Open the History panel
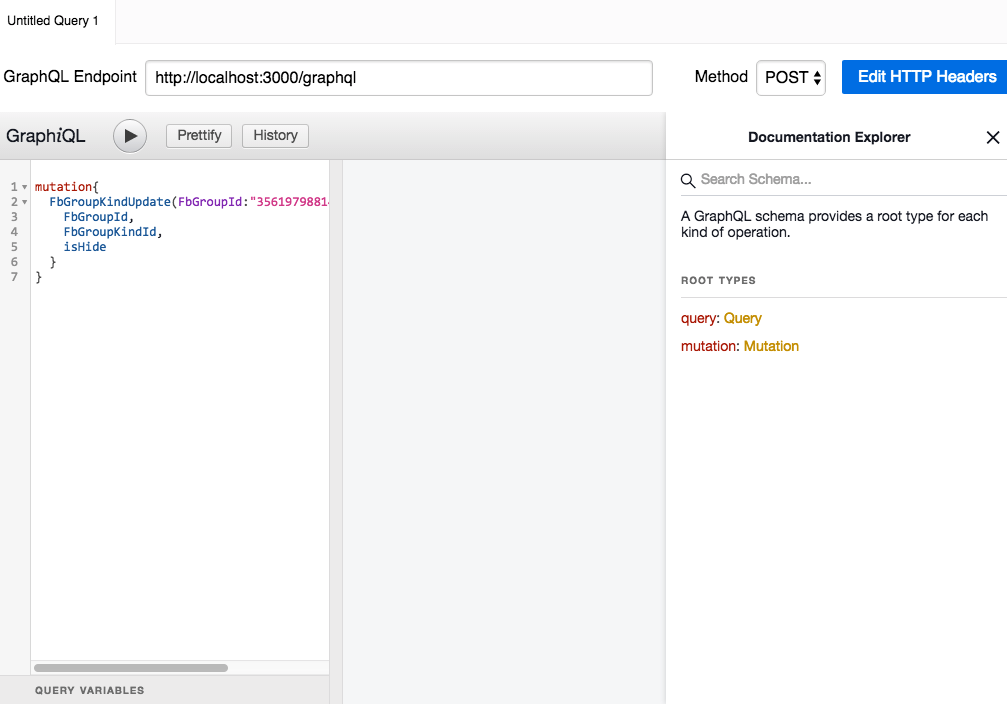Image resolution: width=1007 pixels, height=704 pixels. pyautogui.click(x=275, y=136)
